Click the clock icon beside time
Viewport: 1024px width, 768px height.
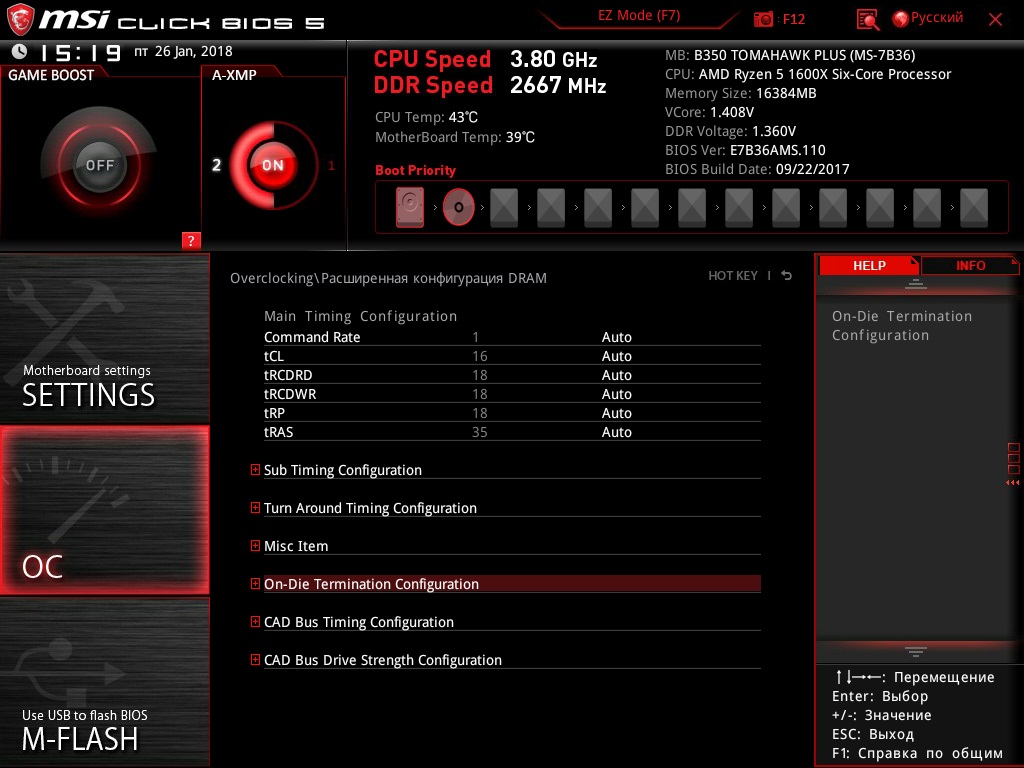pos(20,51)
